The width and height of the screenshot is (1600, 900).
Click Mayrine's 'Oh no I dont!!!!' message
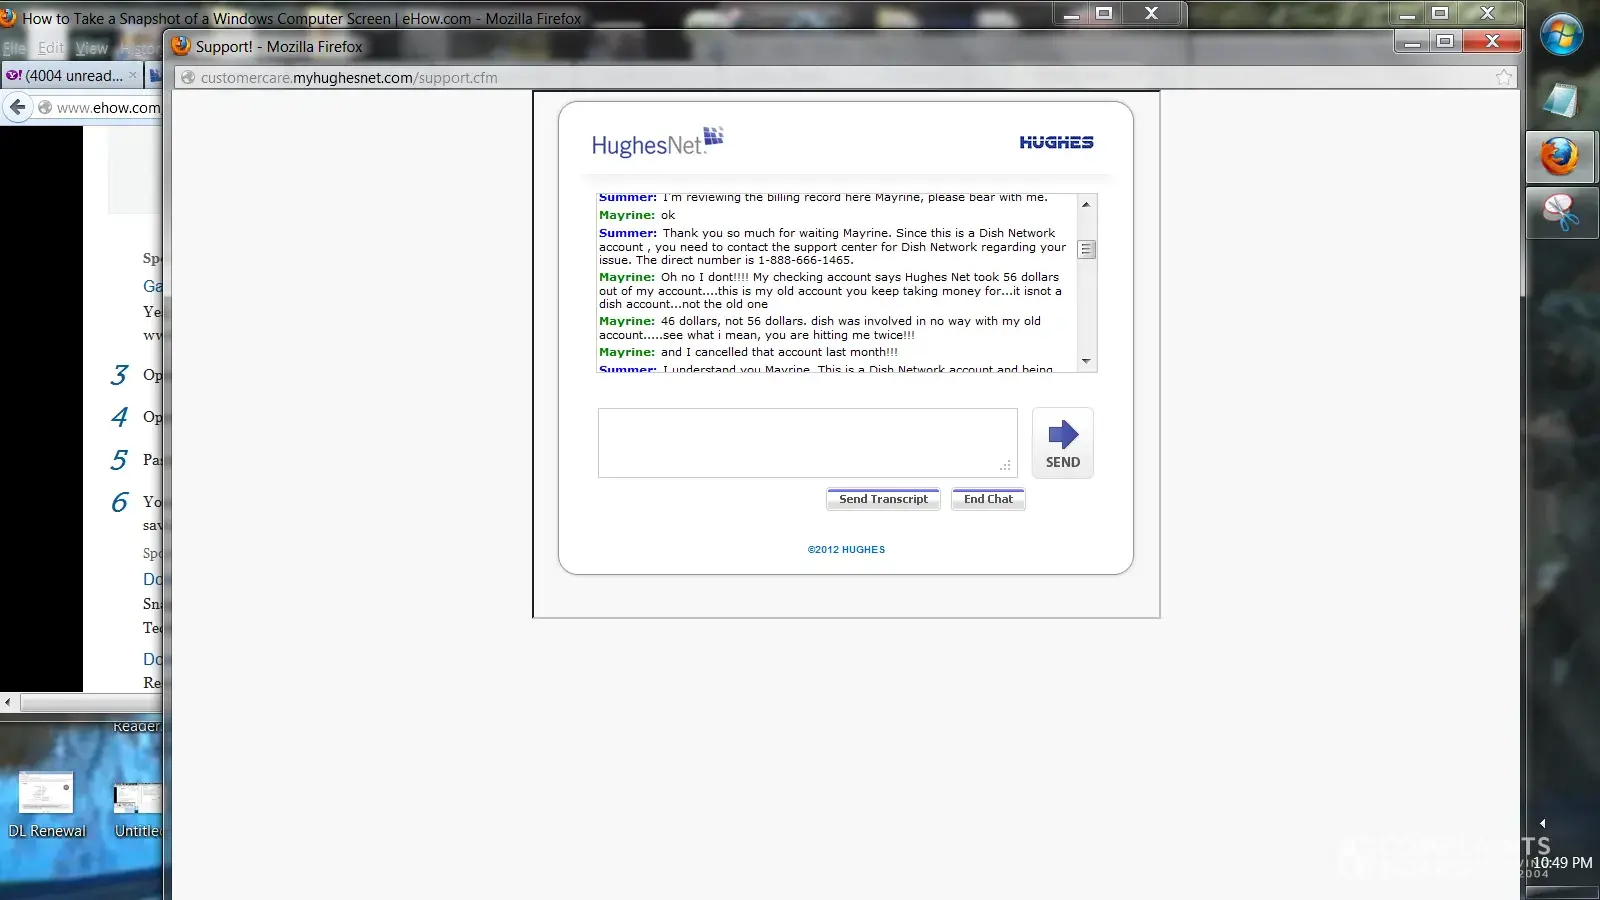830,291
